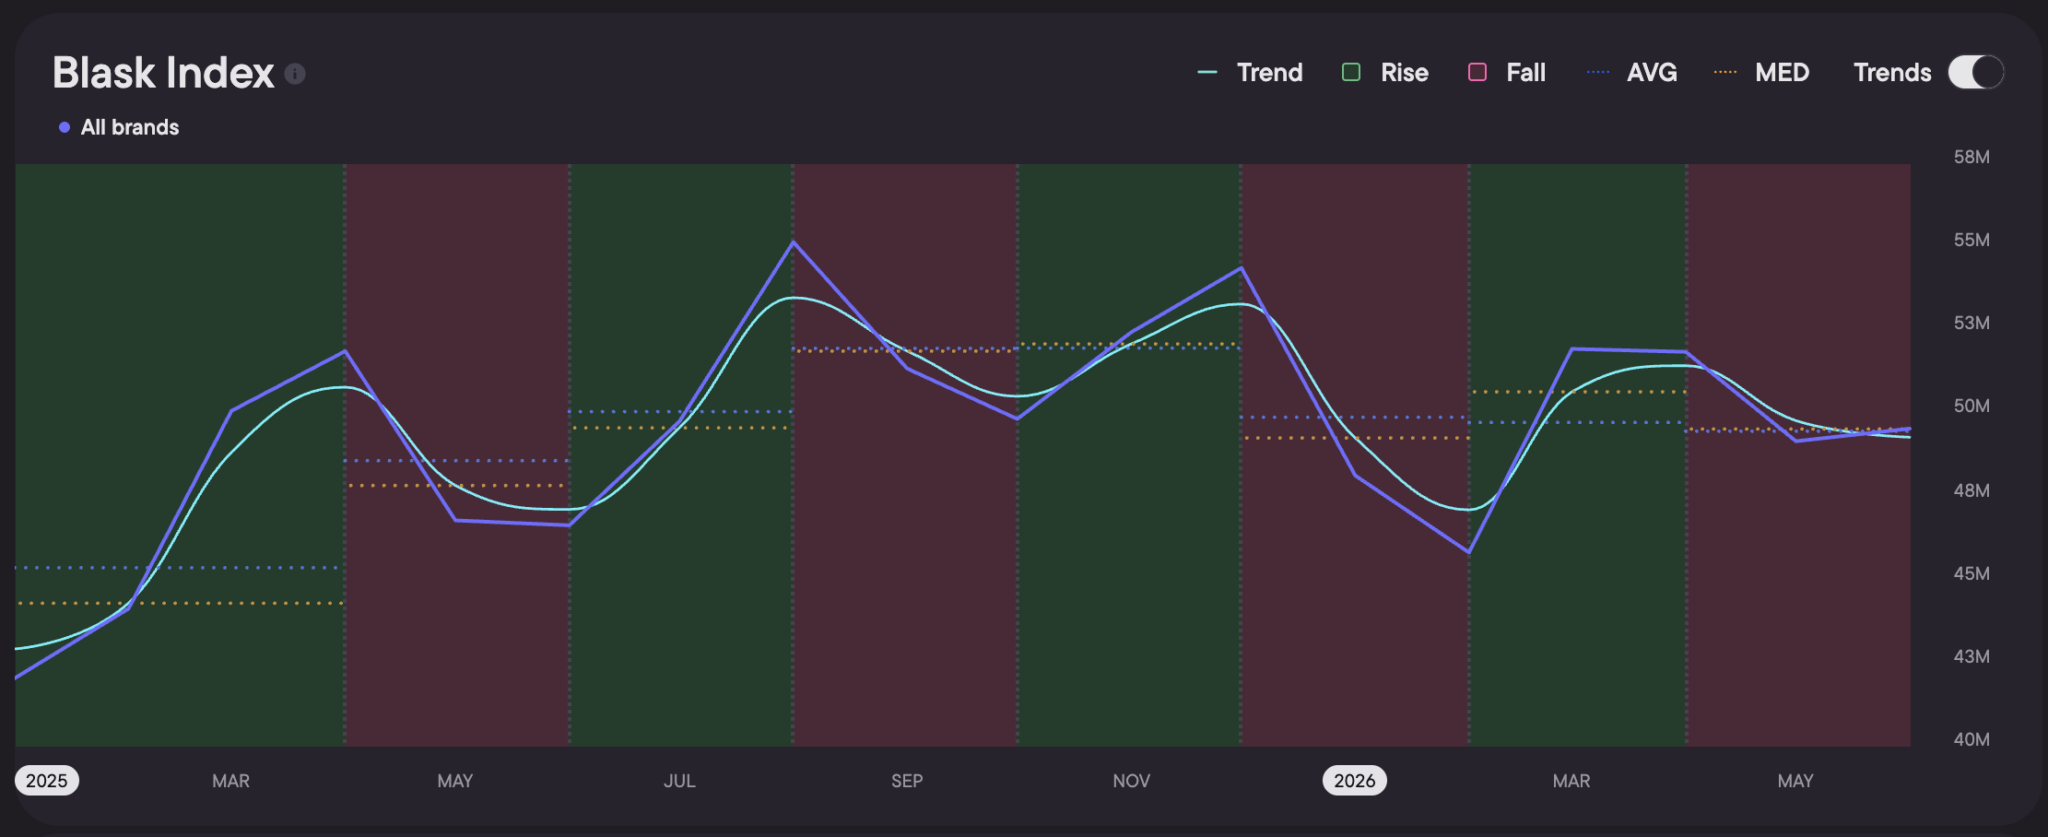Click the Rise legend label

pyautogui.click(x=1404, y=72)
